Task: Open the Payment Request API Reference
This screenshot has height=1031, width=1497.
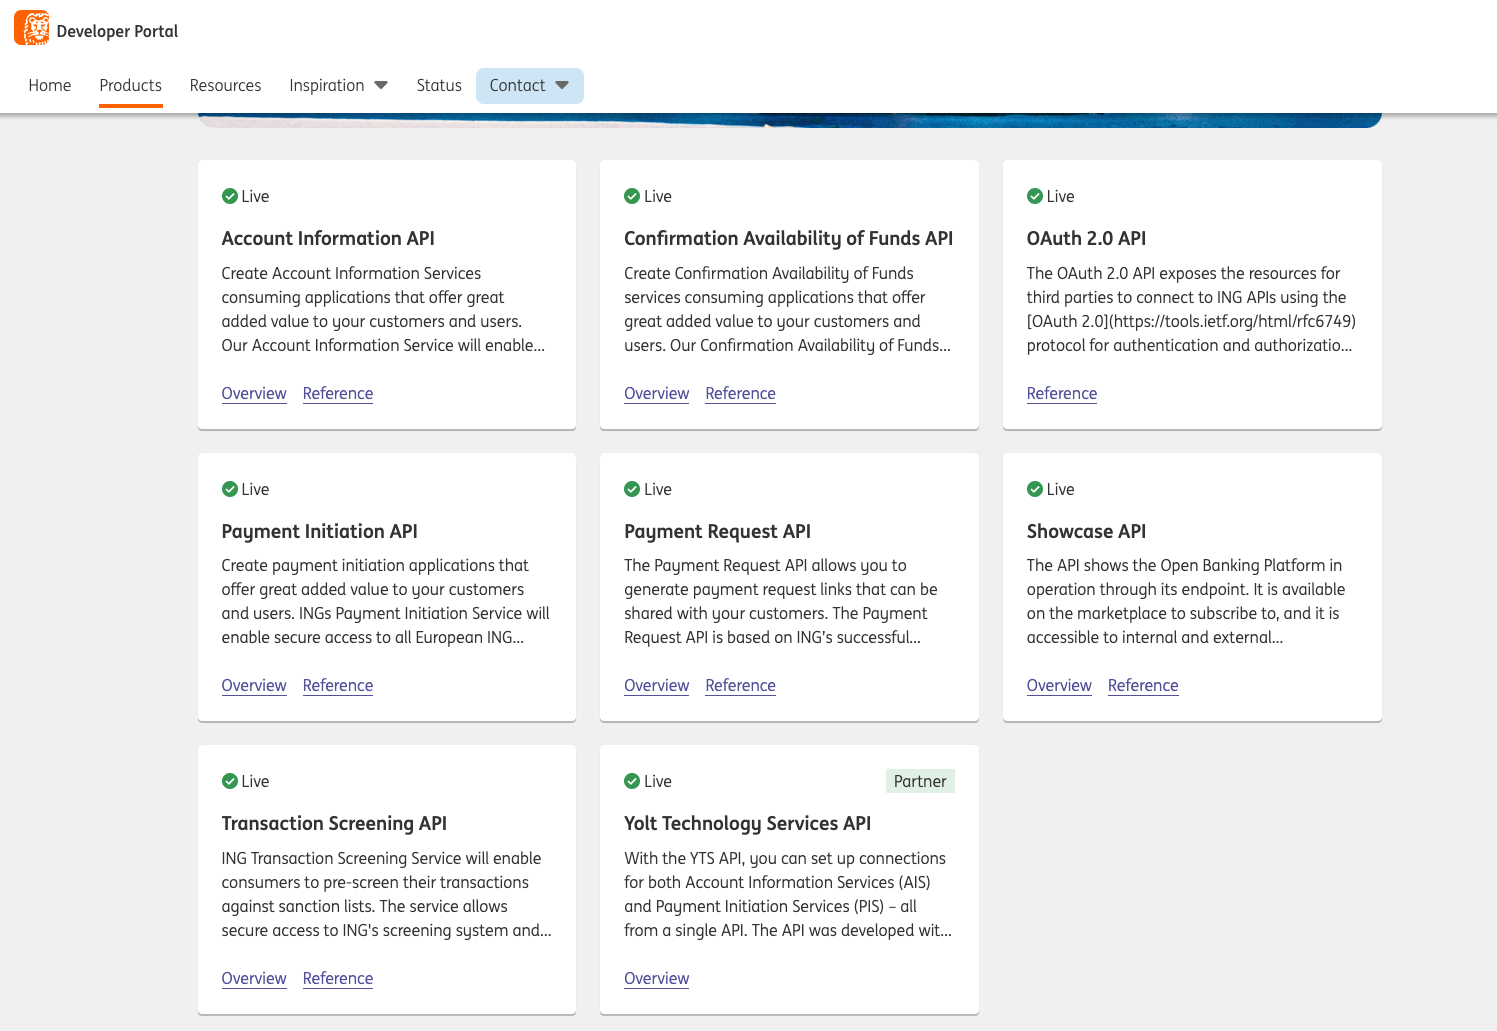Action: point(740,685)
